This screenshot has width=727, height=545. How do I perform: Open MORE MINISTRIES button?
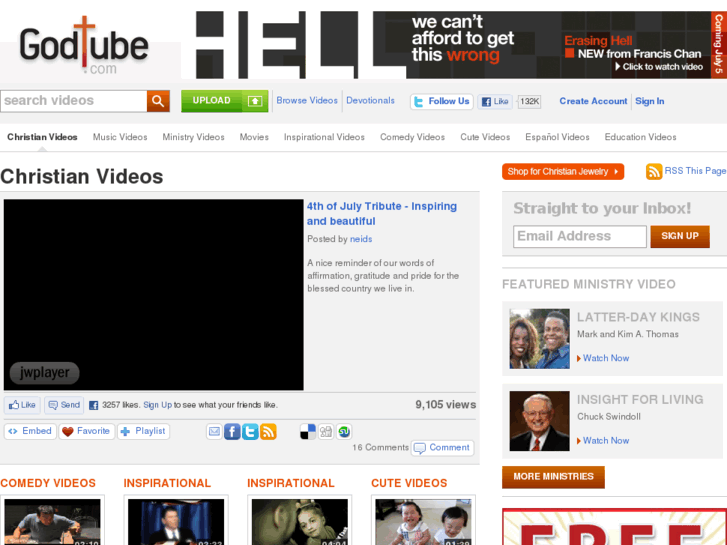click(553, 477)
